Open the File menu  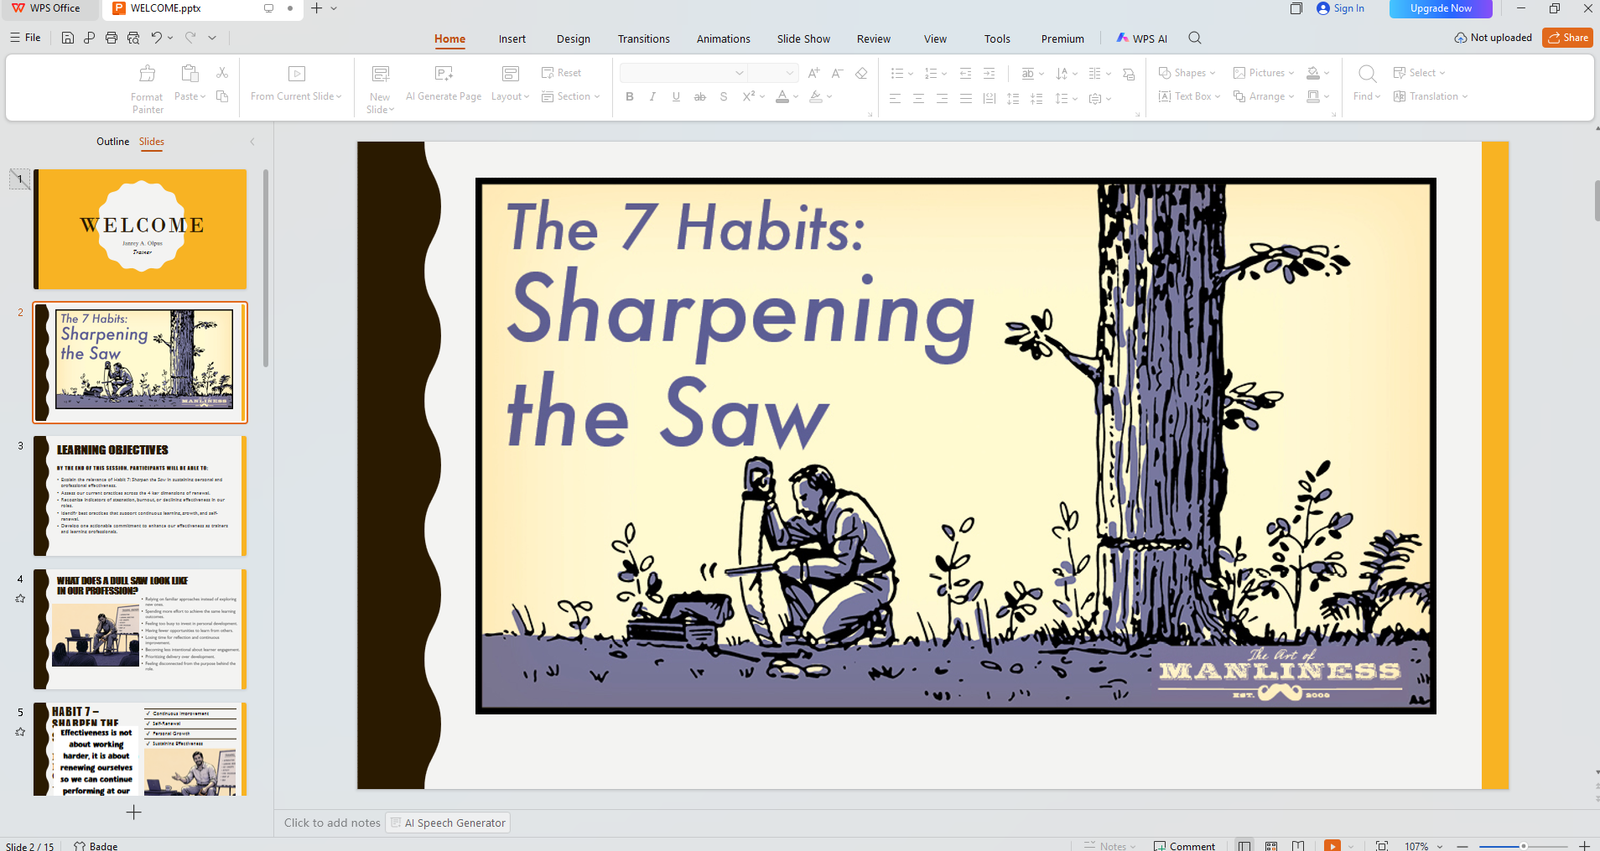pyautogui.click(x=26, y=38)
